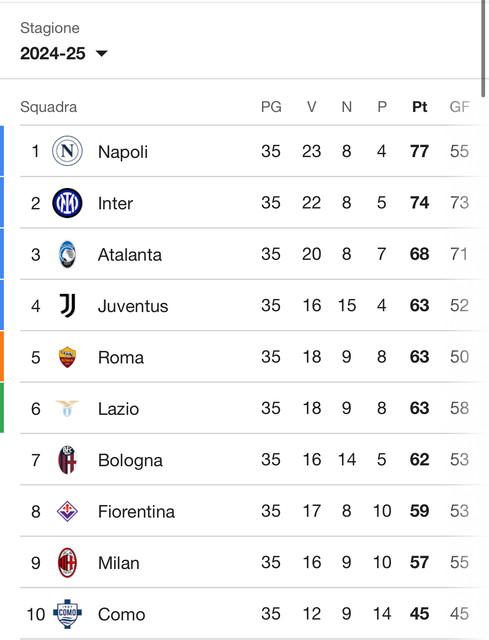Select the PG column header
489x640 pixels.
271,107
